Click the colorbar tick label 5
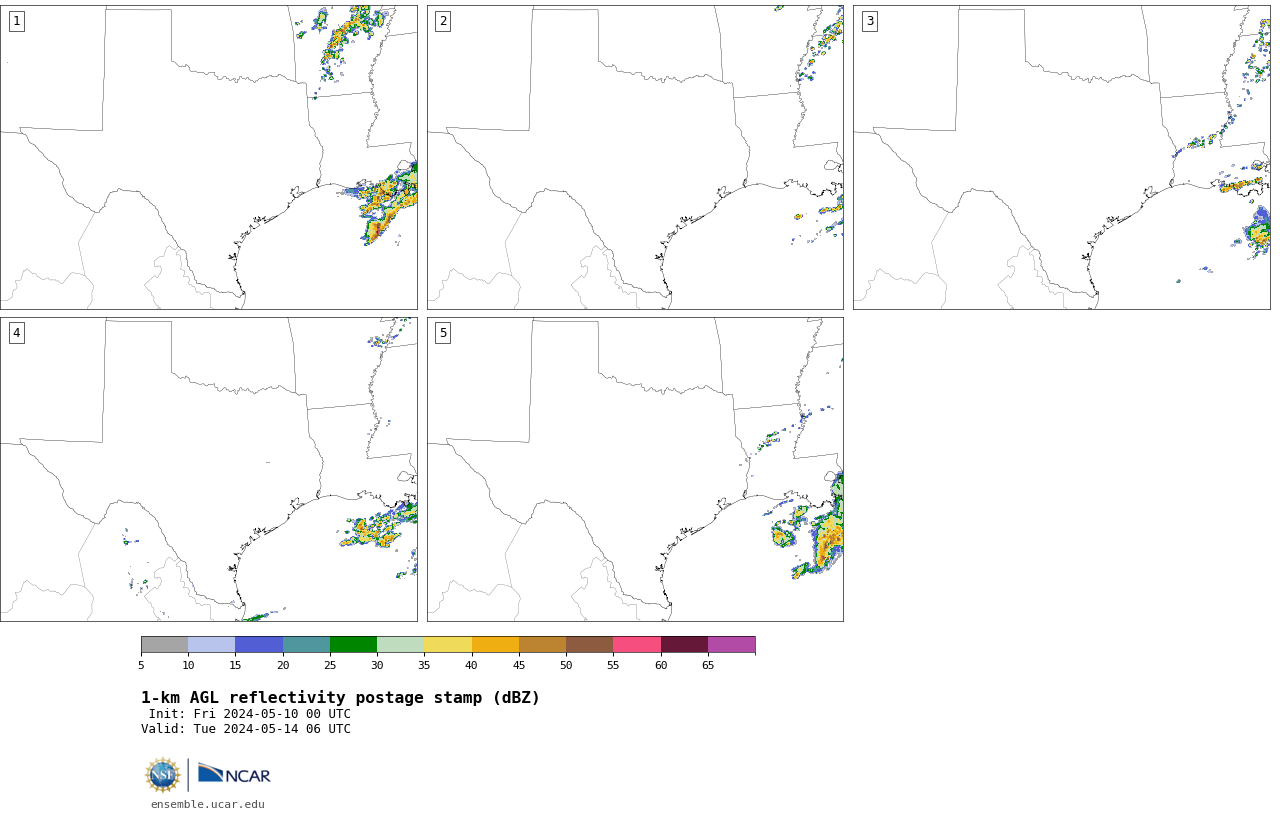Viewport: 1280px width, 815px height. (141, 666)
